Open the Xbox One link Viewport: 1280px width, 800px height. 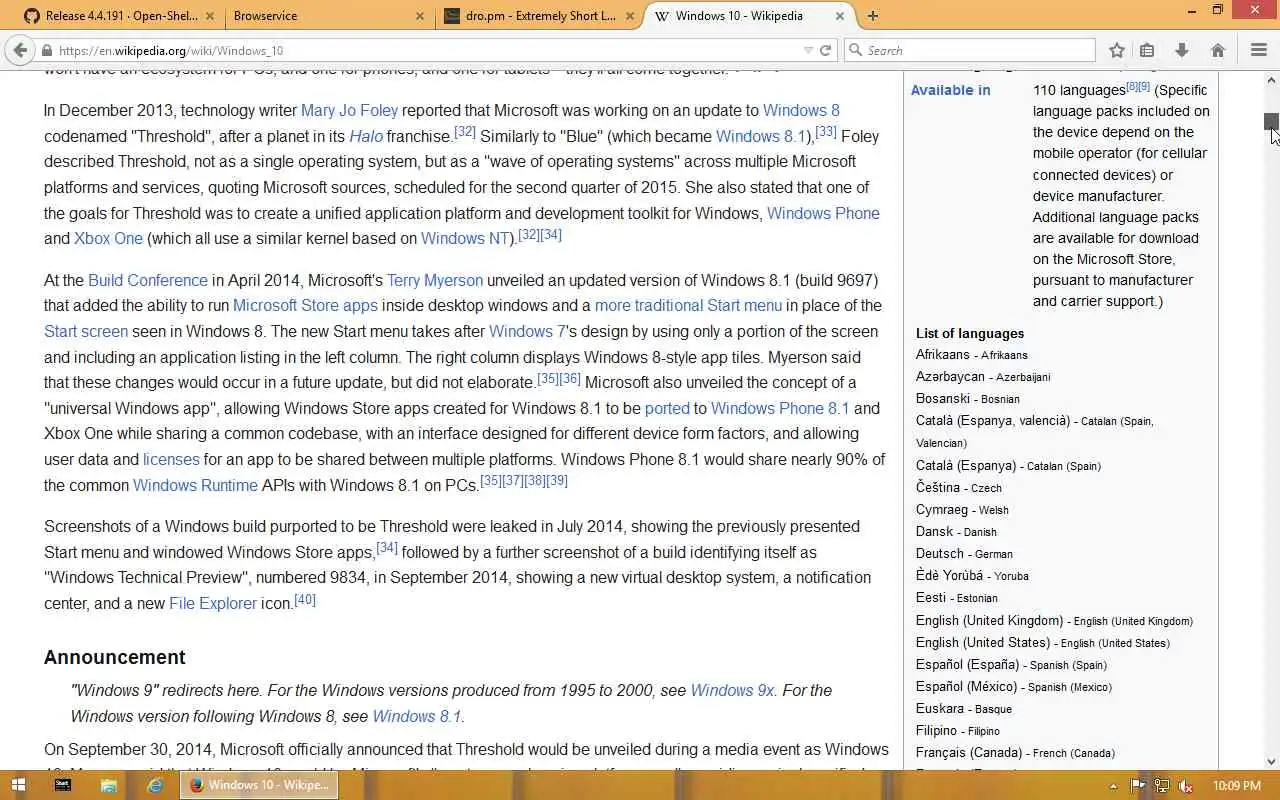coord(108,238)
